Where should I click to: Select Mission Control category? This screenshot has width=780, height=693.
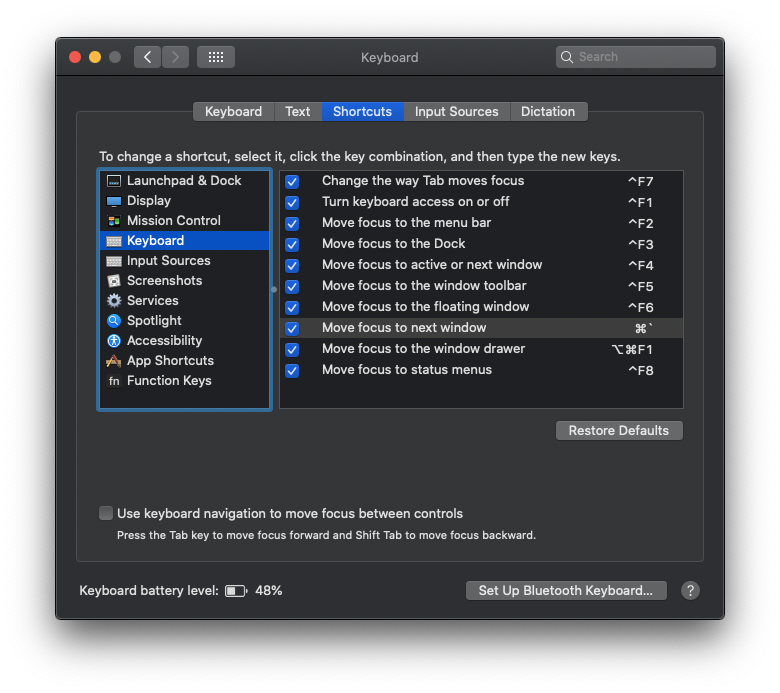pyautogui.click(x=185, y=220)
